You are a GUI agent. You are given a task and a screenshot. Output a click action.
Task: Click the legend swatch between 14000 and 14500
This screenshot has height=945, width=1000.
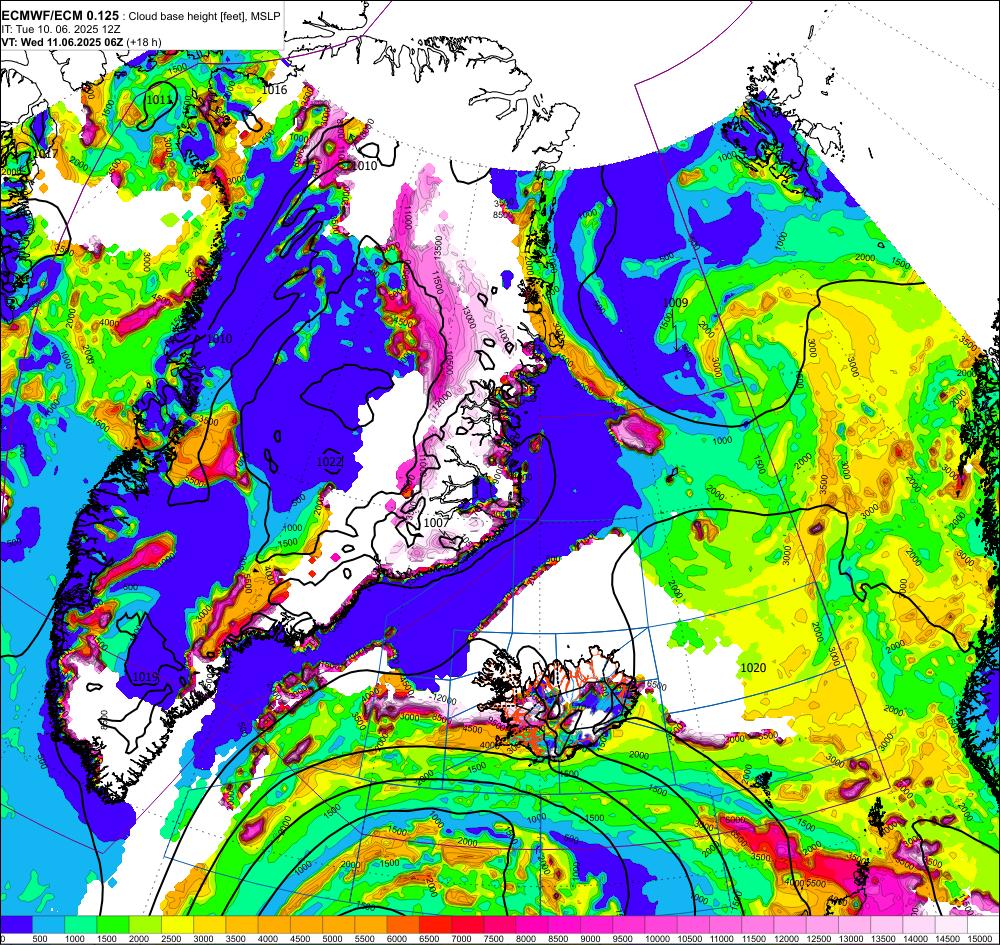(x=918, y=925)
